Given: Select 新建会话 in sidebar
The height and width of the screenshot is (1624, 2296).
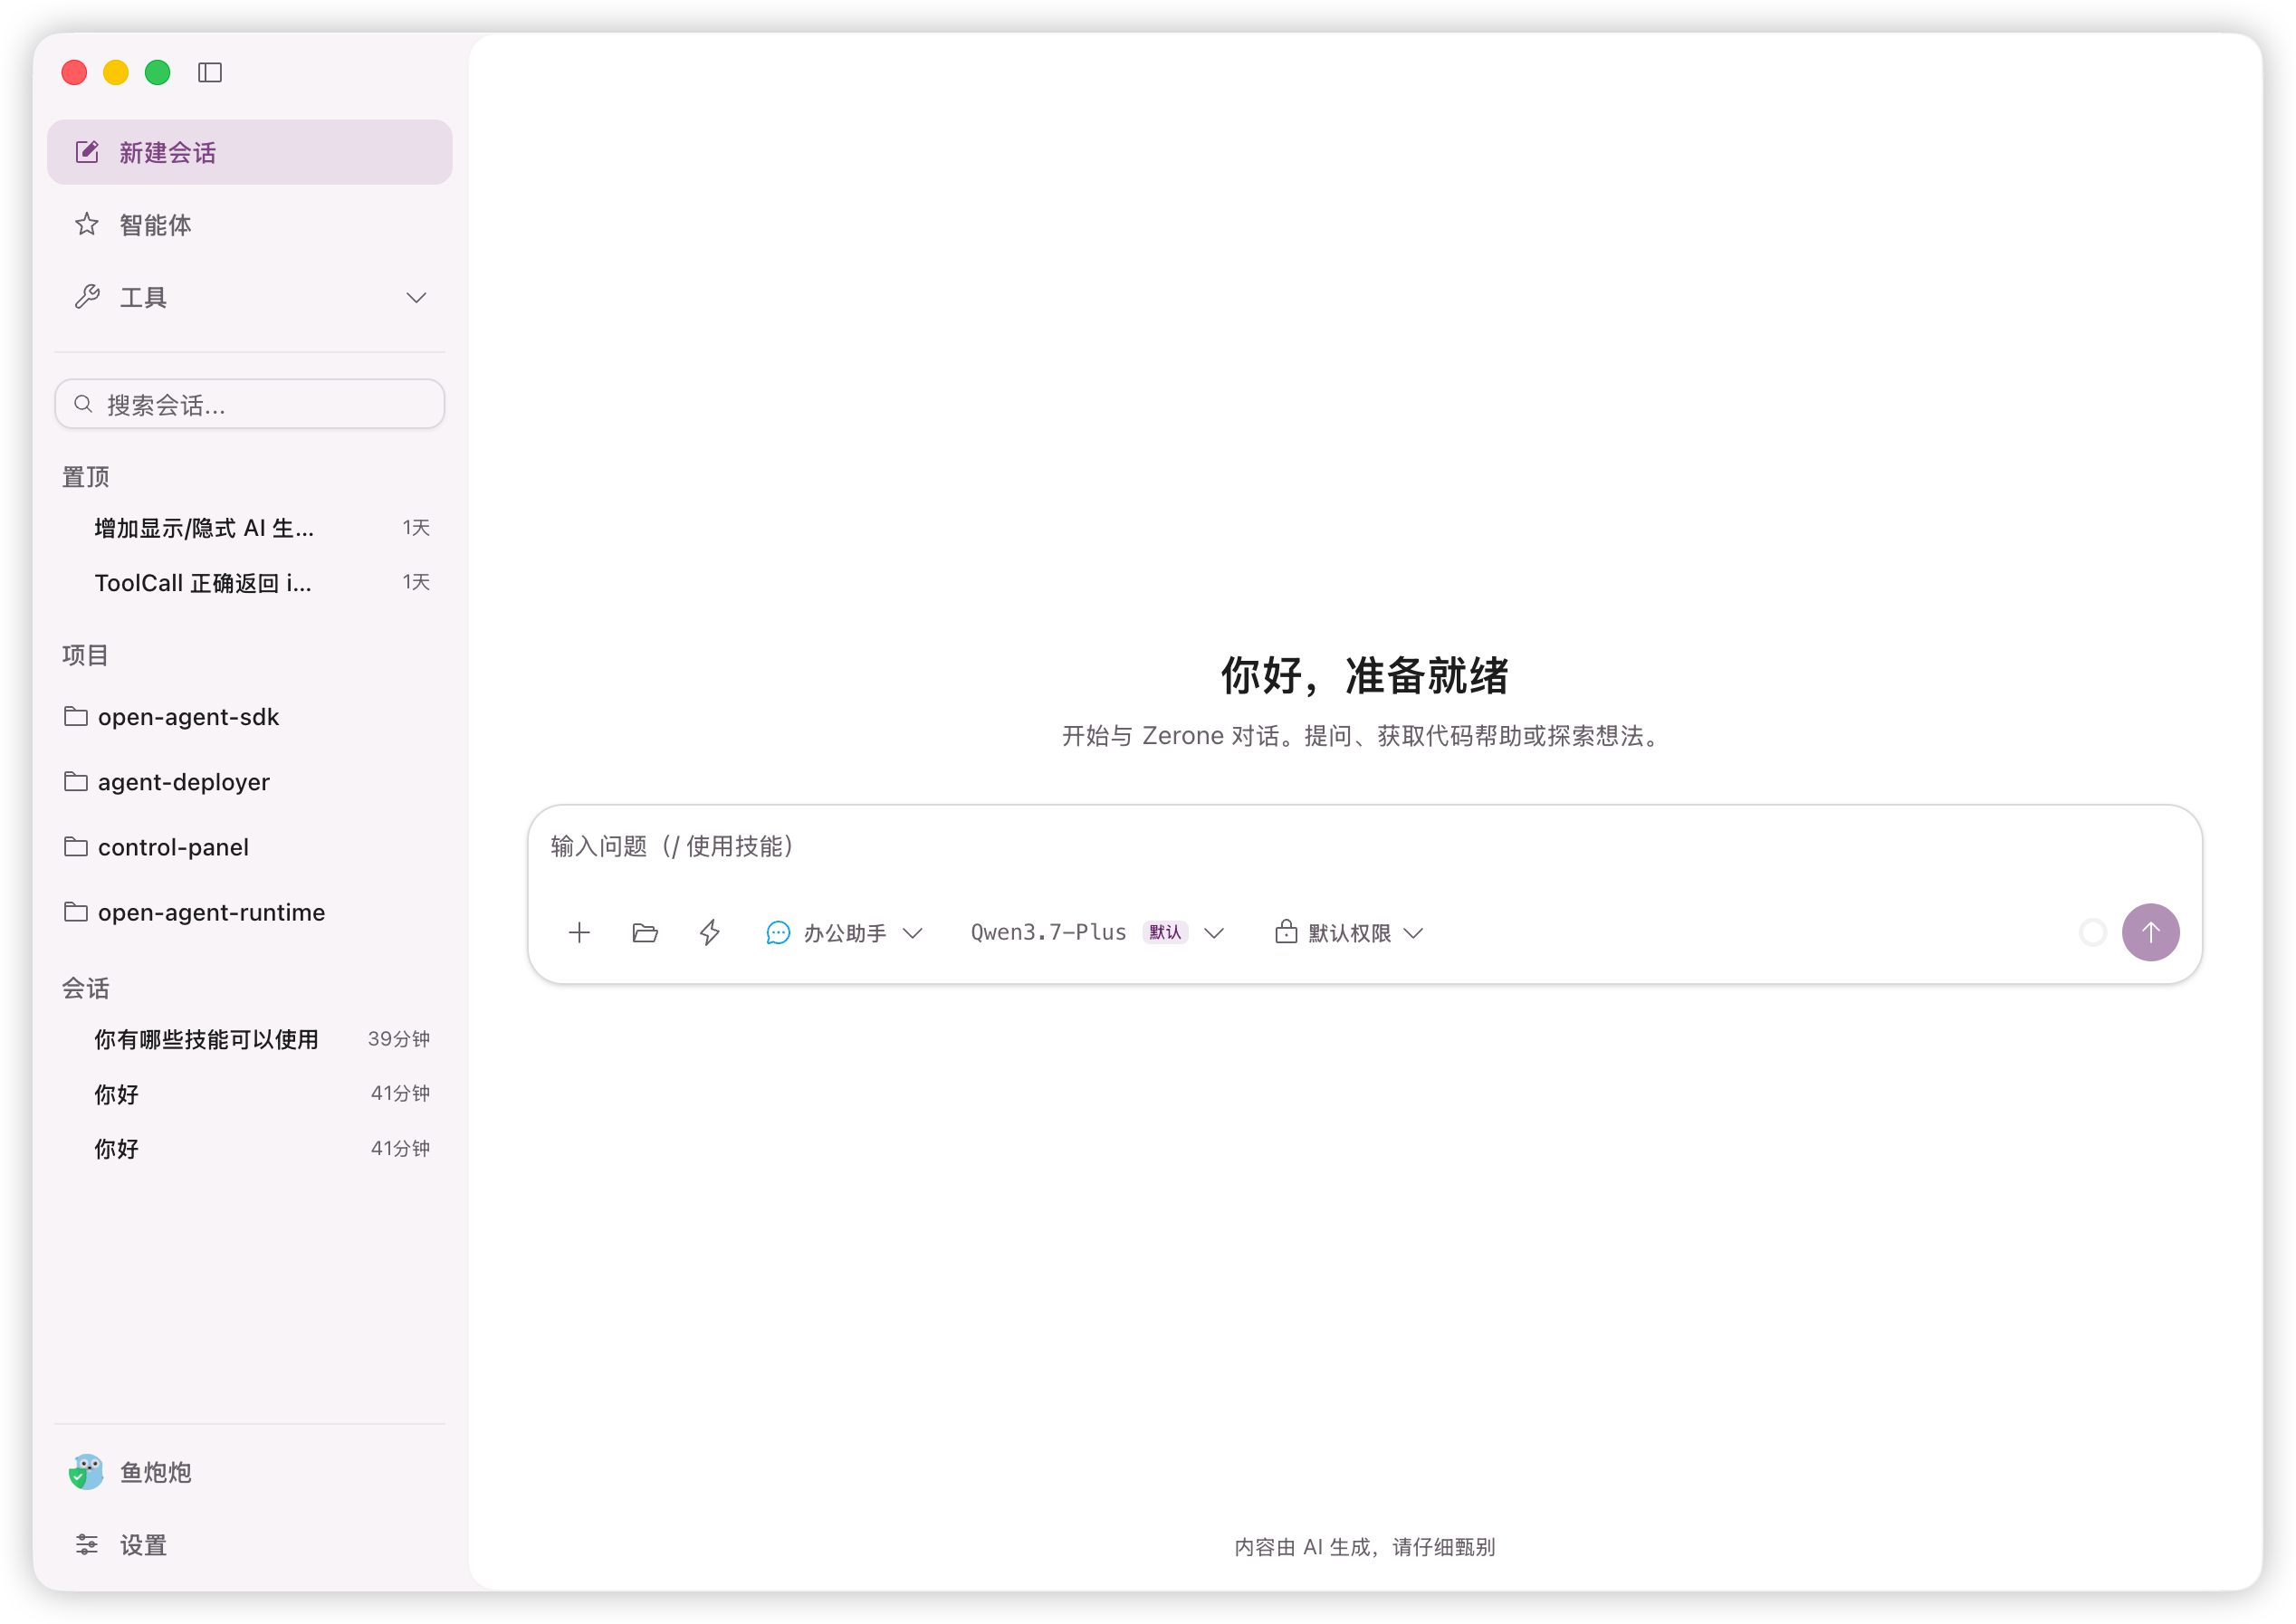Looking at the screenshot, I should pyautogui.click(x=250, y=152).
